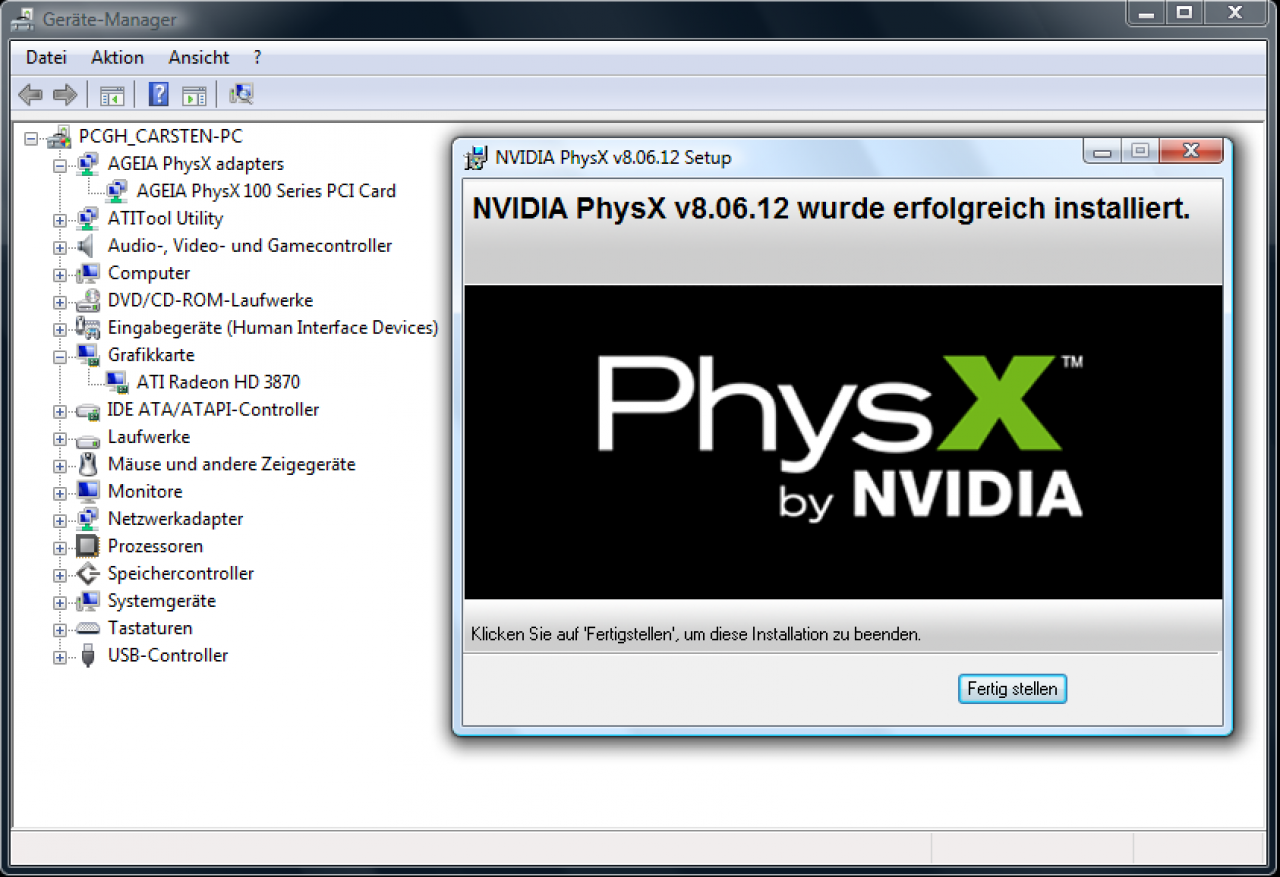Click the DVD/CD-ROM drive icon

coord(88,300)
